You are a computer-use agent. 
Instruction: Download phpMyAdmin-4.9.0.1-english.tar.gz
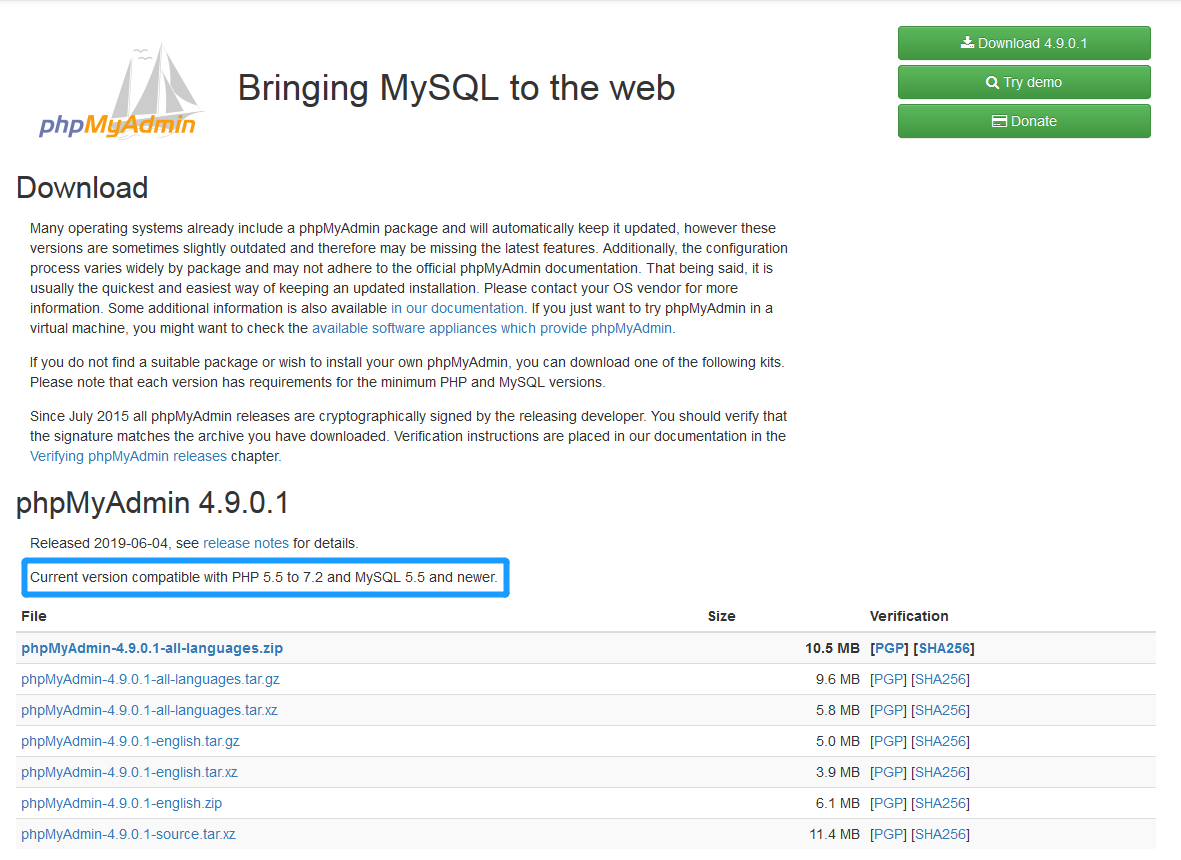point(130,741)
